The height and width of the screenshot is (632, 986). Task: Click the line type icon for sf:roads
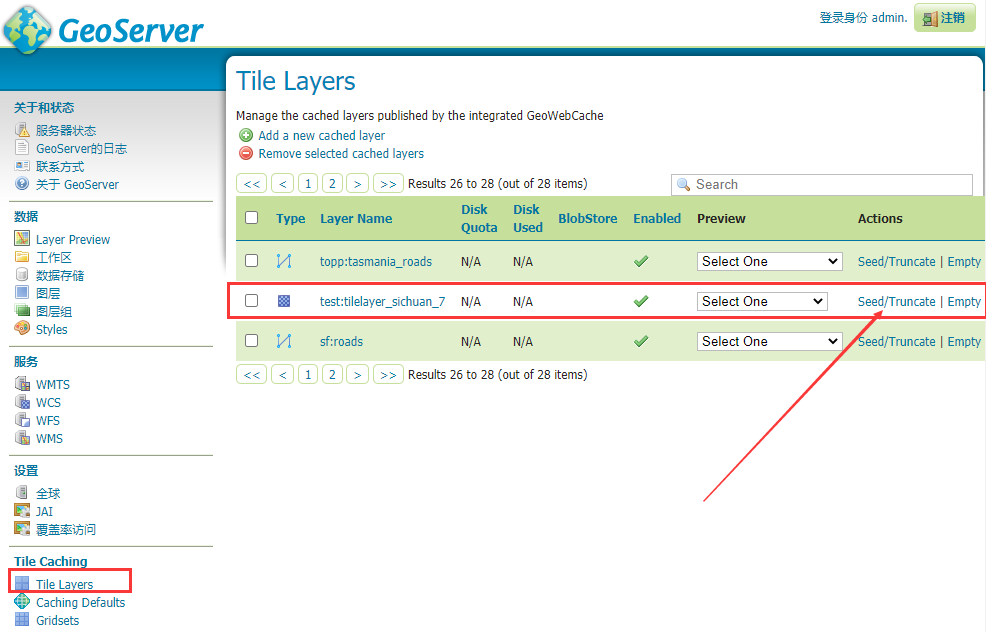click(284, 341)
